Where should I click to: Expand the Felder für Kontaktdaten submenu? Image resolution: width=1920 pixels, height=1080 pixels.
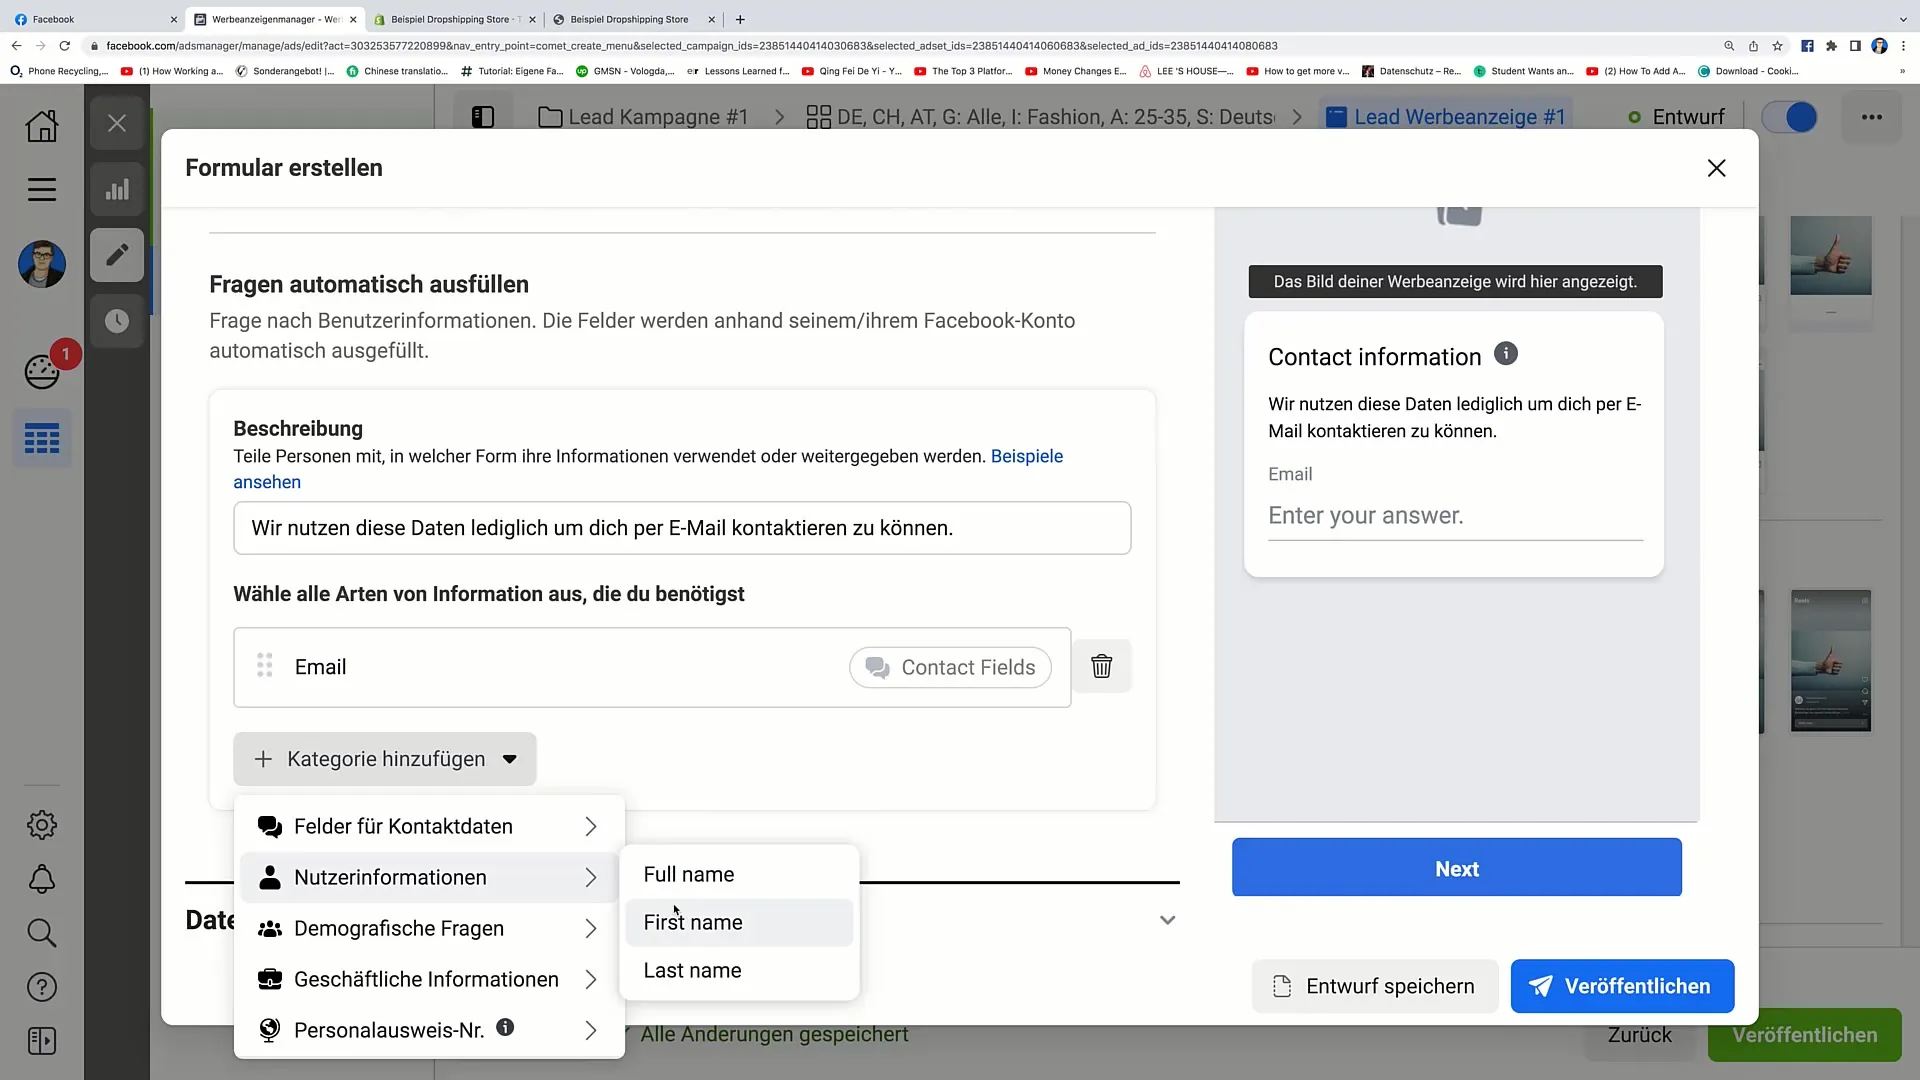click(x=427, y=825)
